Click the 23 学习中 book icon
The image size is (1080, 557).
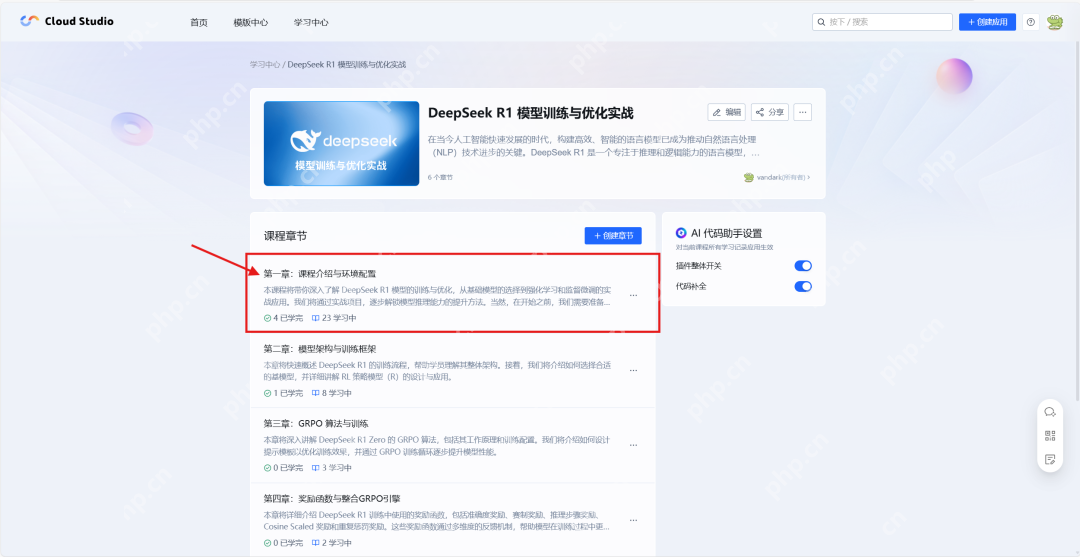pyautogui.click(x=315, y=318)
